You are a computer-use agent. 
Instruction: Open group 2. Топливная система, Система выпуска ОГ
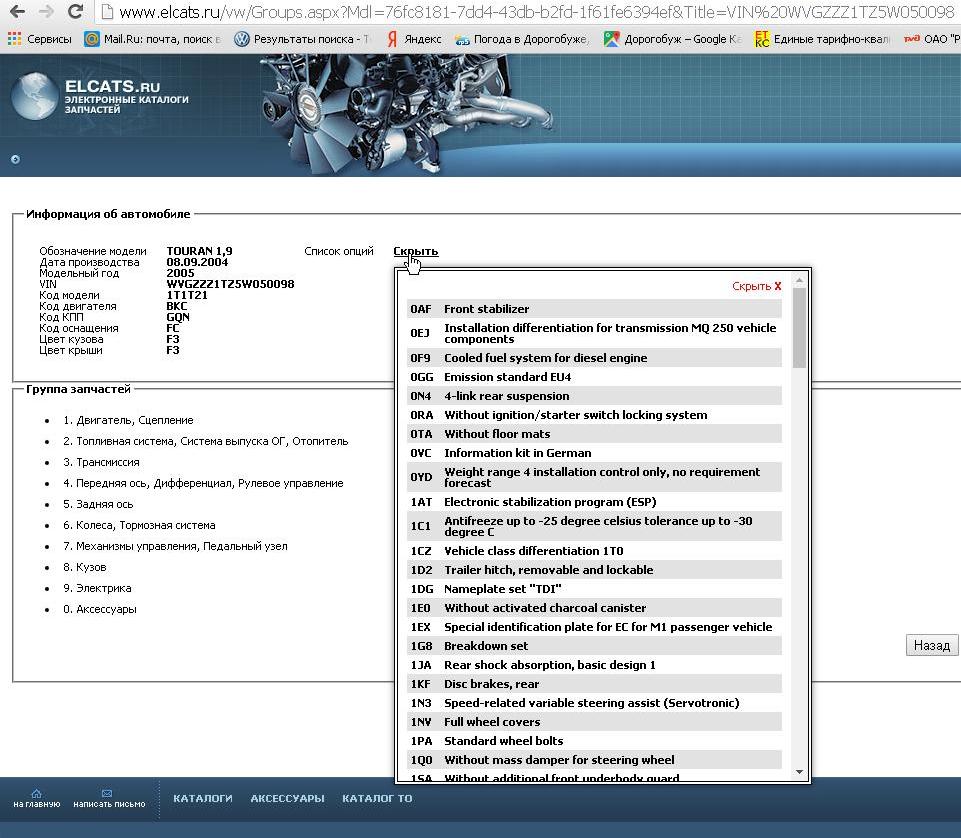205,441
